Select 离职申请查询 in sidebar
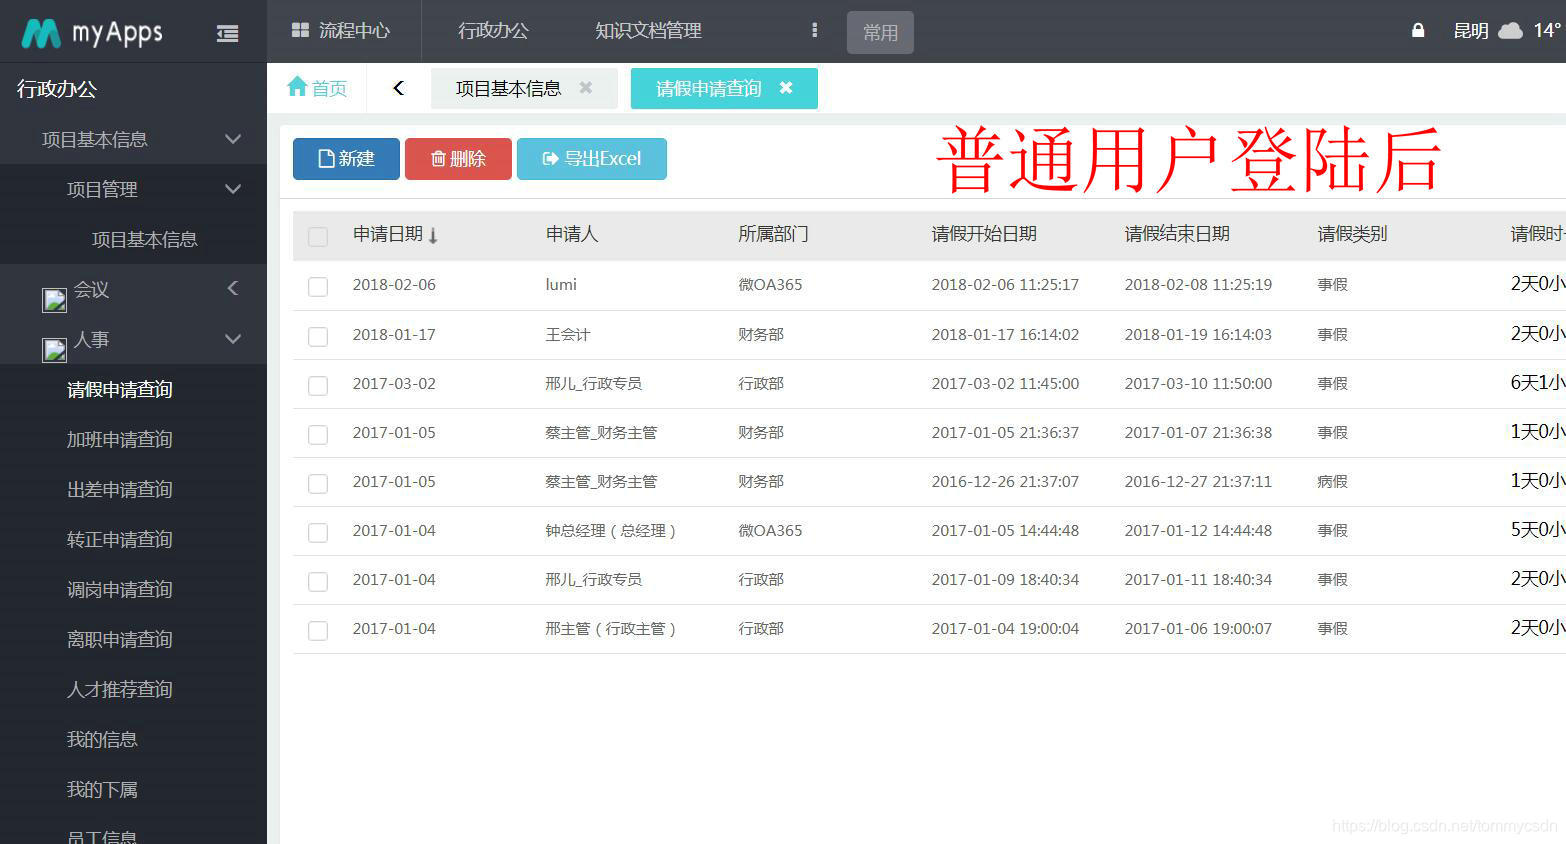This screenshot has width=1566, height=844. tap(120, 639)
